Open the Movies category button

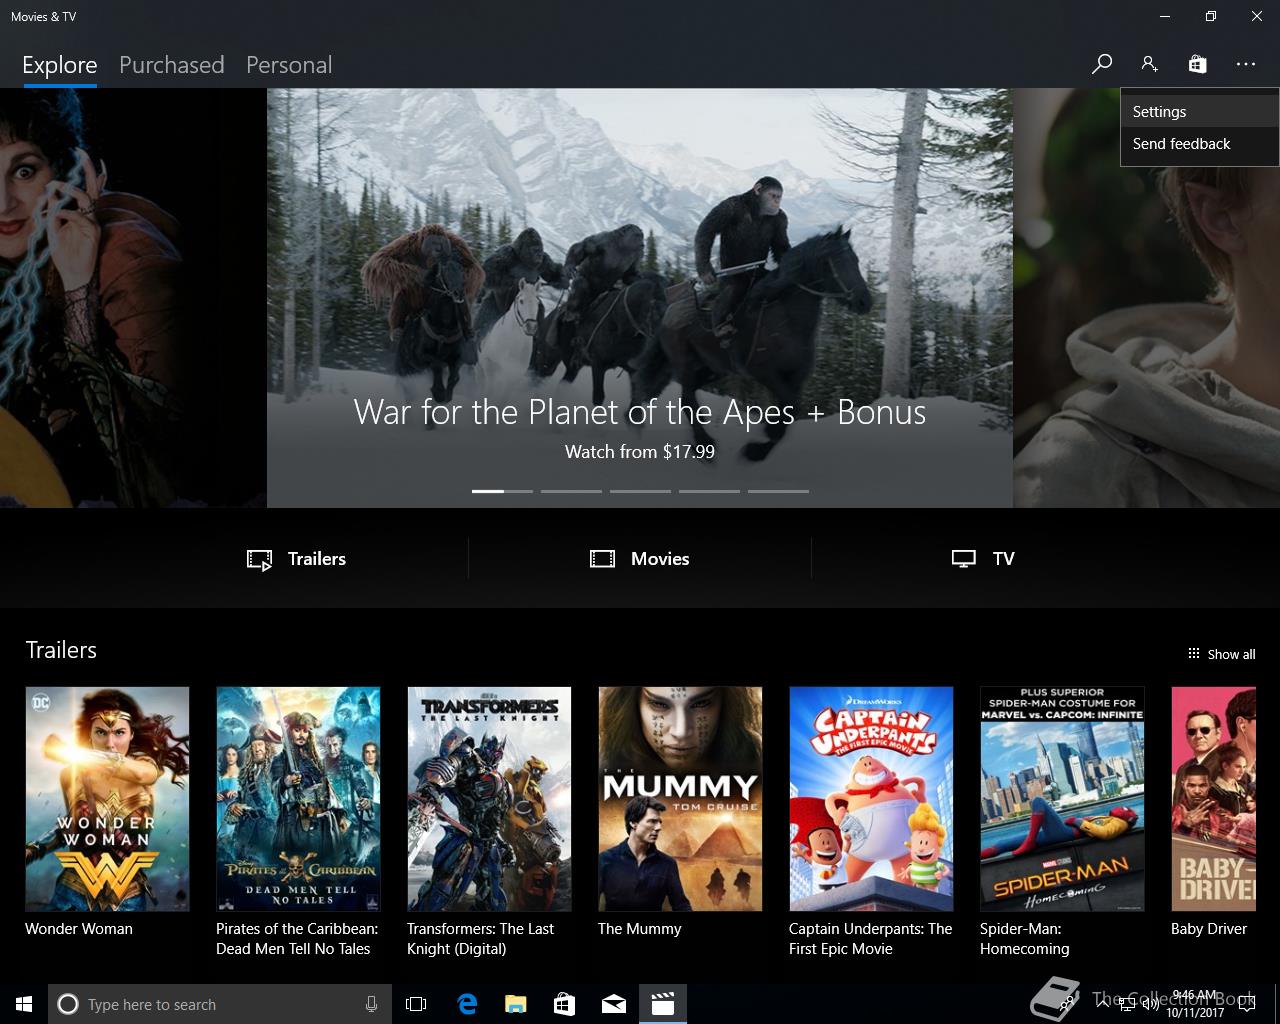click(x=640, y=559)
